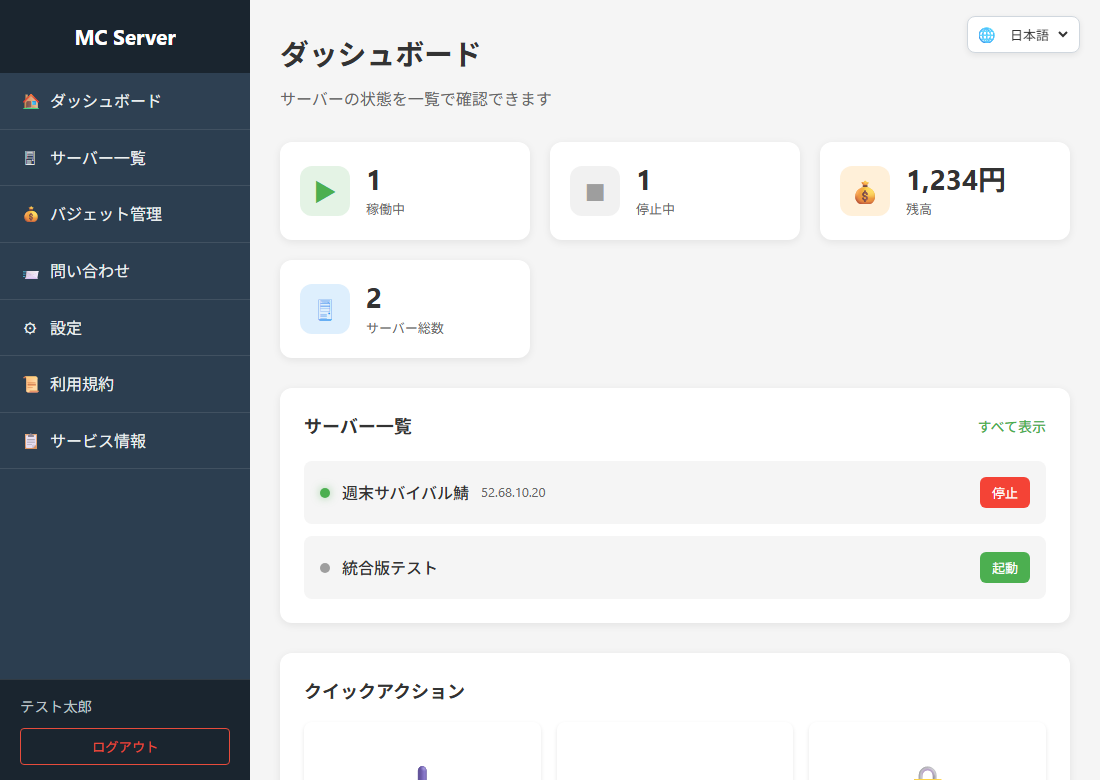Open the 日本語 language dropdown
Image resolution: width=1100 pixels, height=780 pixels.
point(1023,34)
